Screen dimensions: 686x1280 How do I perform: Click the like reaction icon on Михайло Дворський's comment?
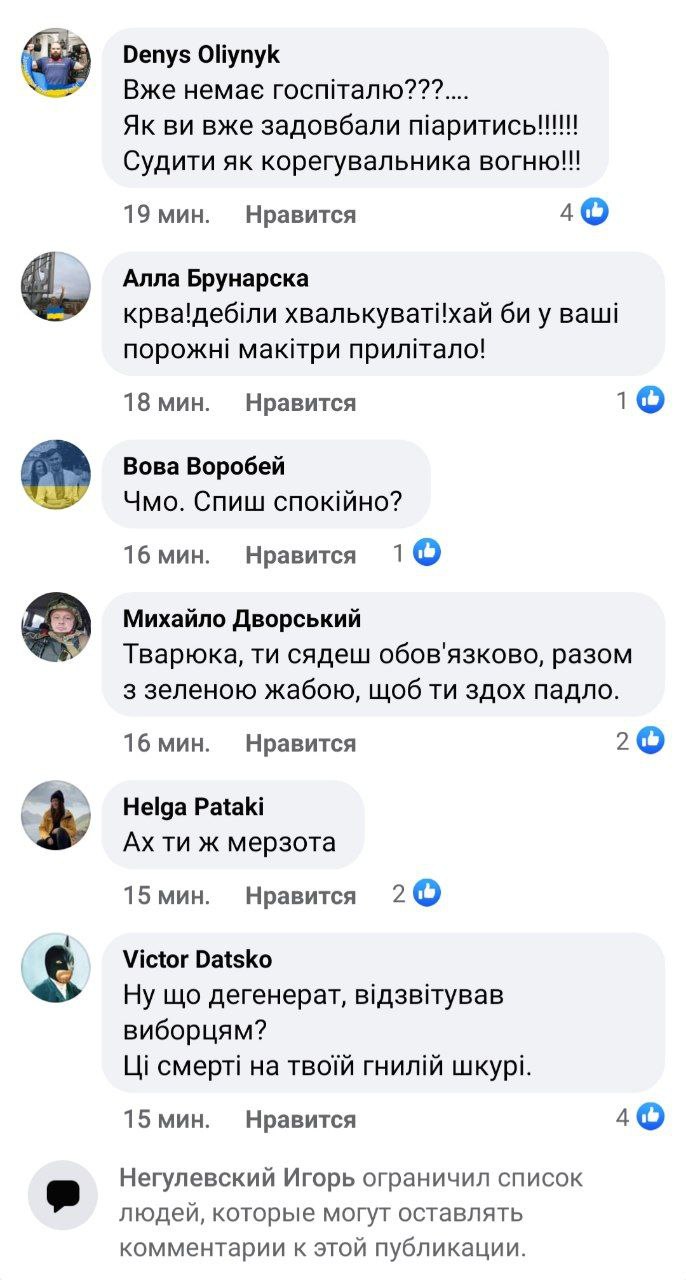coord(651,740)
